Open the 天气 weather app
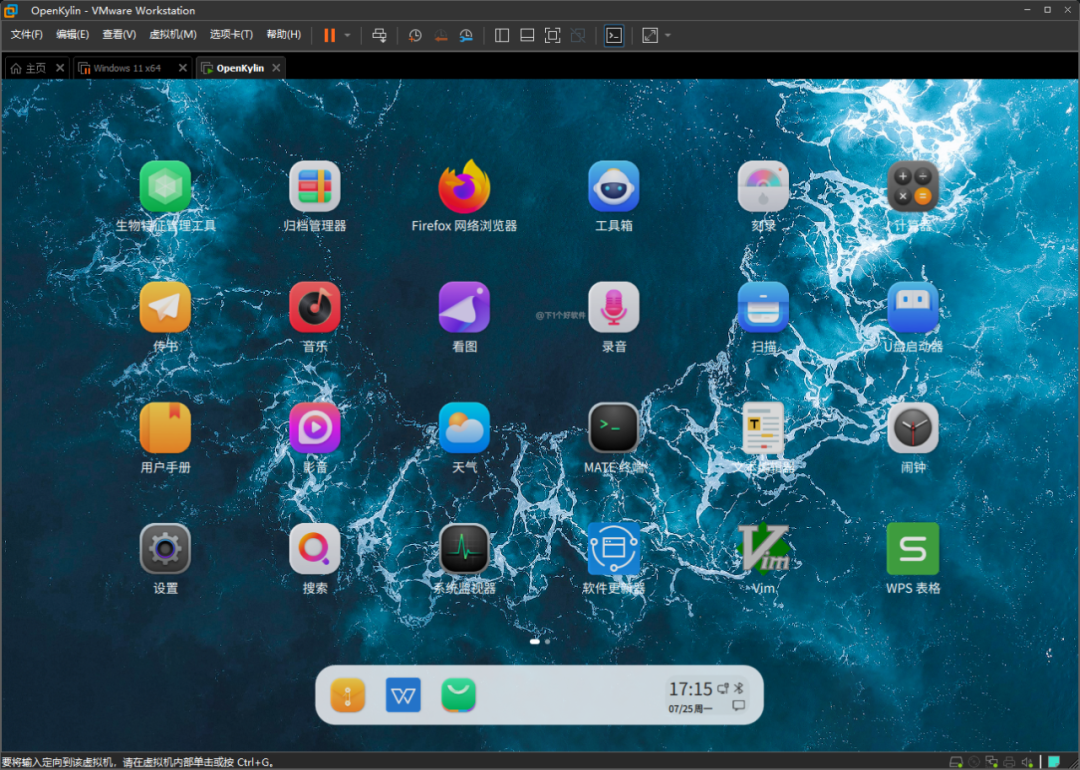The width and height of the screenshot is (1080, 770). [464, 428]
